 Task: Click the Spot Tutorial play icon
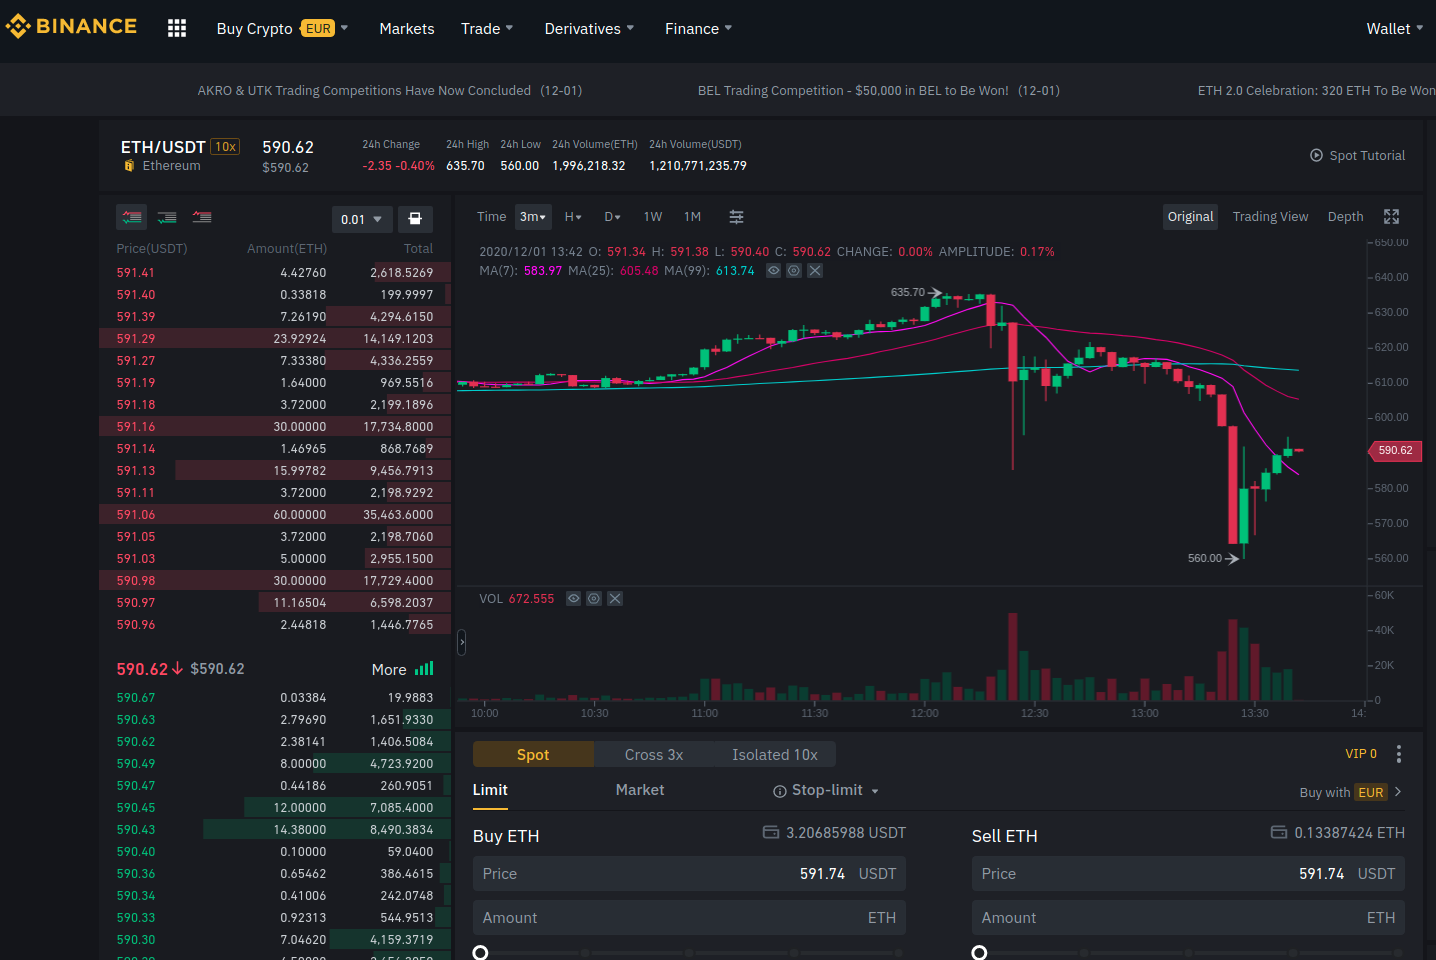(x=1316, y=155)
